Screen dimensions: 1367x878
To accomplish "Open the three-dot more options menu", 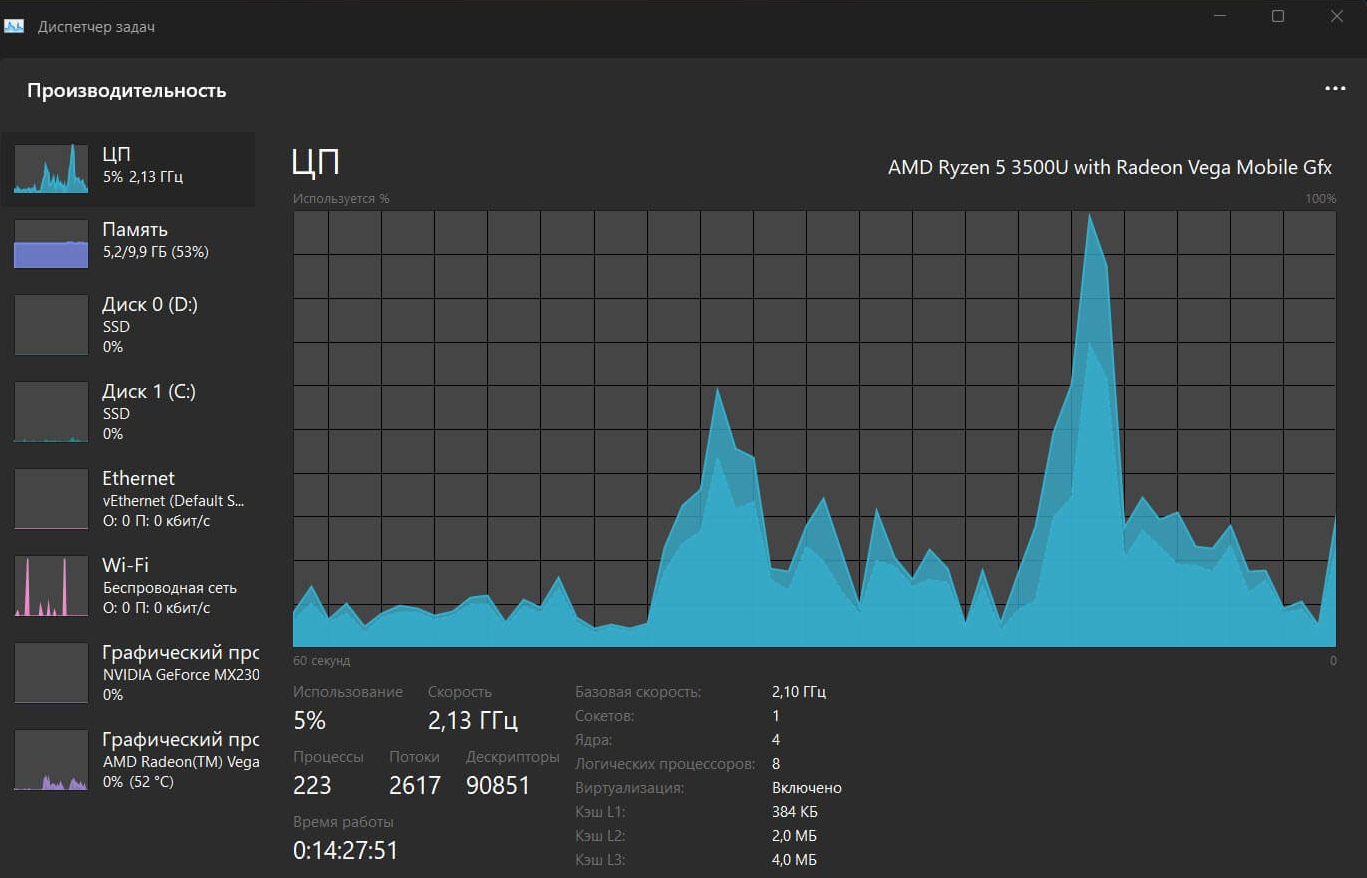I will [x=1335, y=89].
